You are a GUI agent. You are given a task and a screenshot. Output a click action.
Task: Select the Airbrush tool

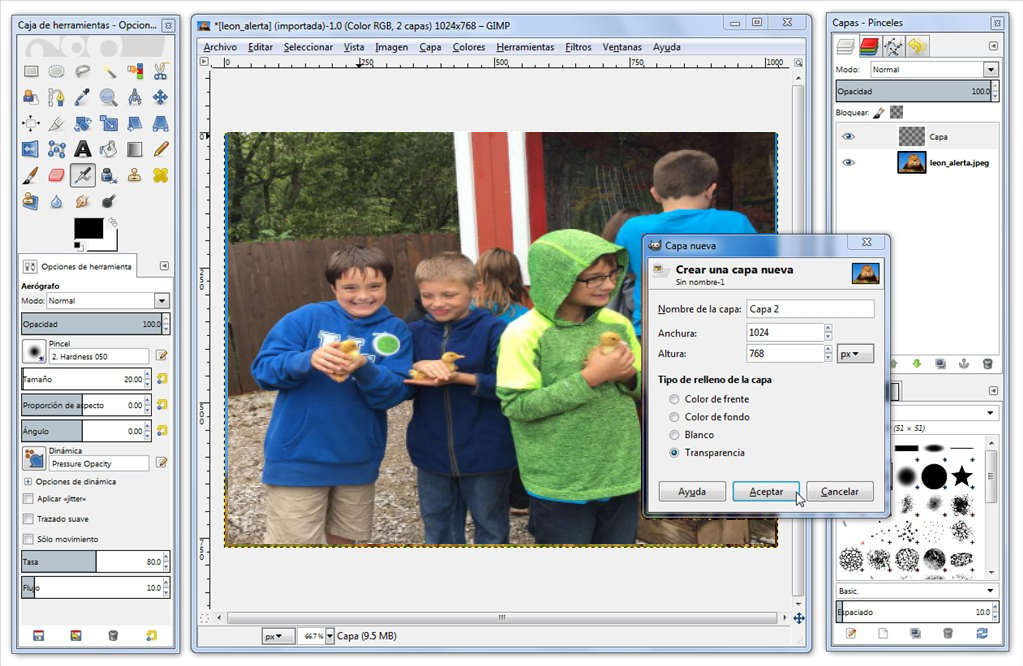click(82, 175)
